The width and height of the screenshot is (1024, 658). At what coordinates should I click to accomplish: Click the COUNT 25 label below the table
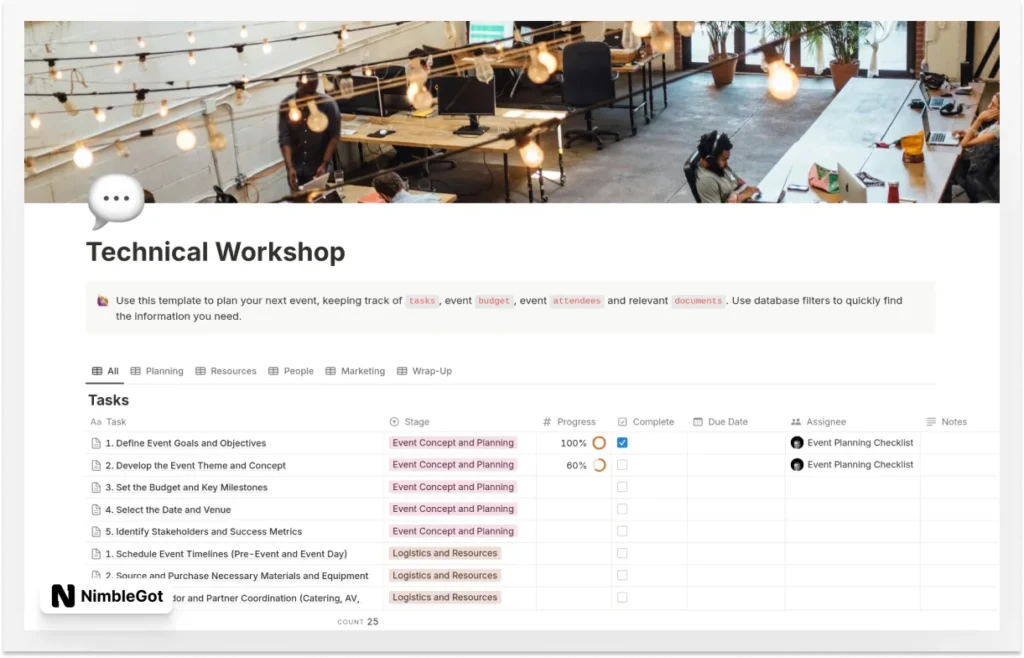pyautogui.click(x=357, y=621)
